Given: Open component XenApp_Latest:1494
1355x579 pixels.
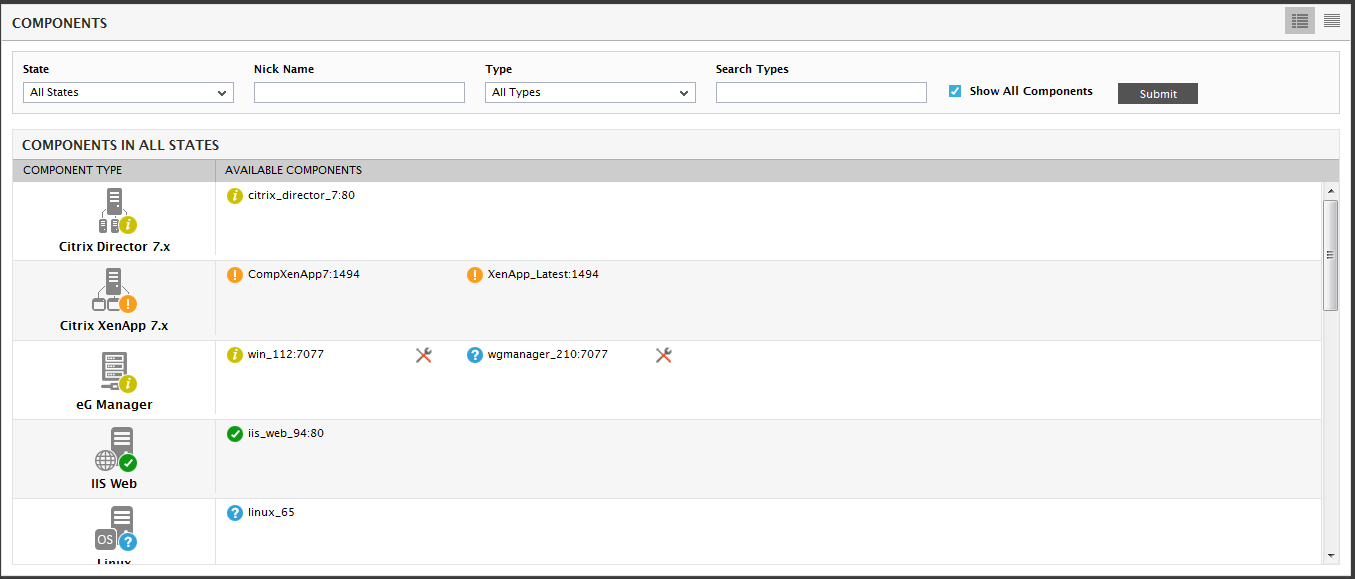Looking at the screenshot, I should 543,275.
